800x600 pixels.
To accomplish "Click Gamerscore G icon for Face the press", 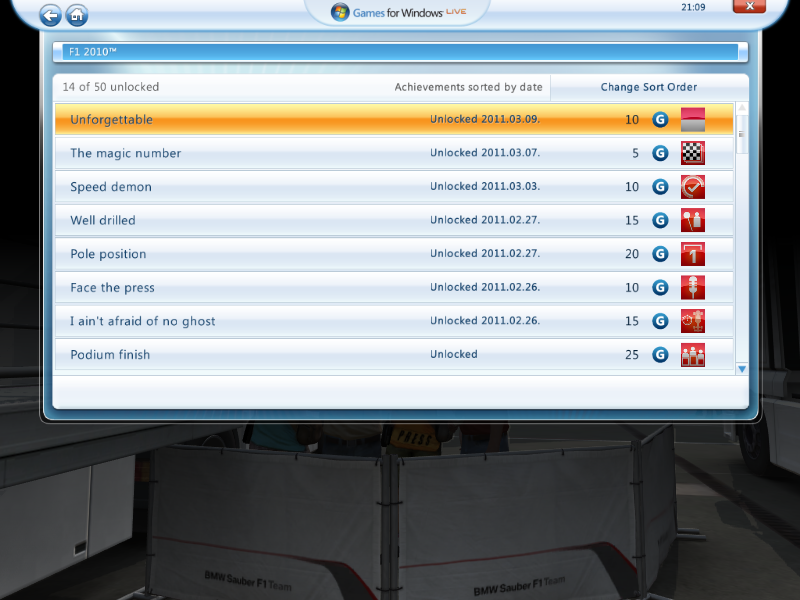I will (x=660, y=288).
